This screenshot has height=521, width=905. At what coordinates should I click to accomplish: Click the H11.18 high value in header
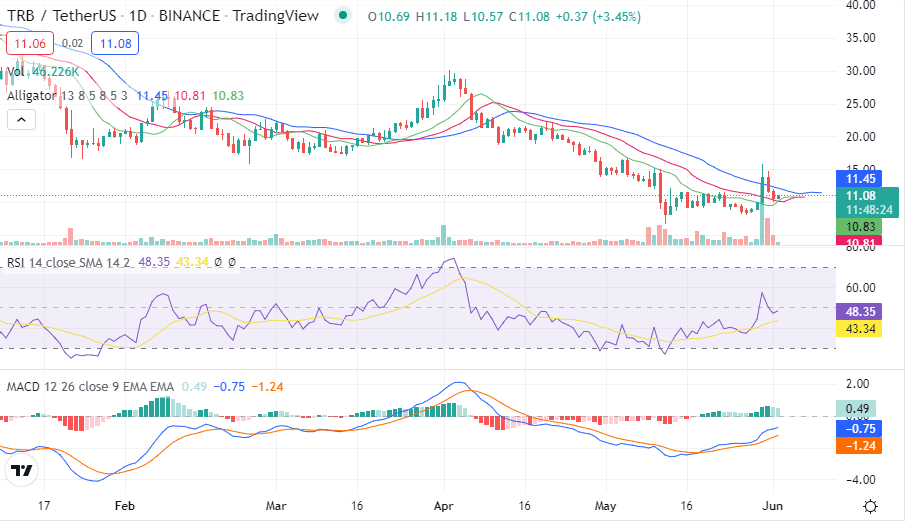point(436,17)
